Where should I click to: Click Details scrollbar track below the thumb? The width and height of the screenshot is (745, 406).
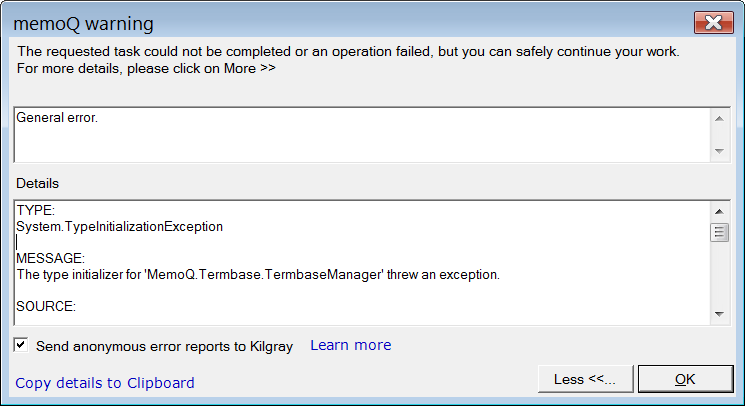pyautogui.click(x=719, y=274)
